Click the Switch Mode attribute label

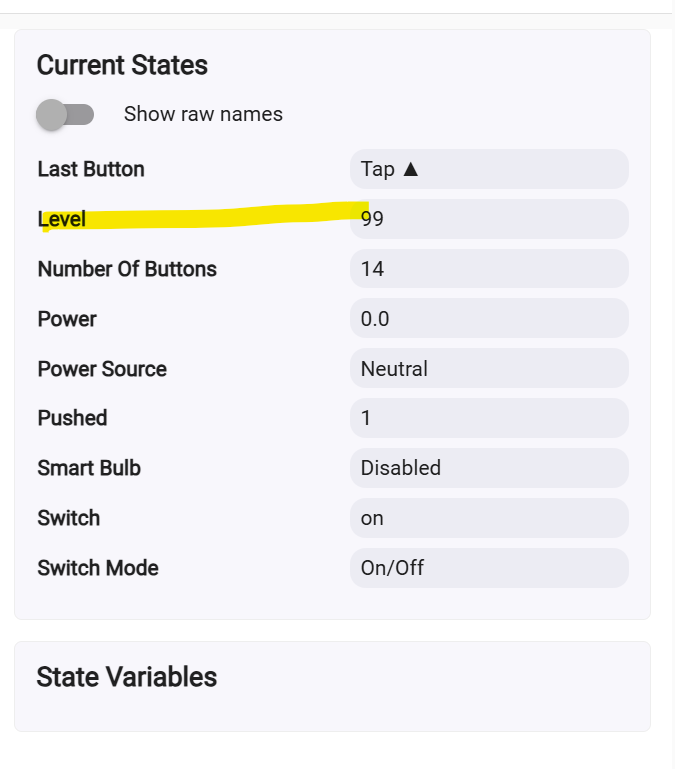(98, 568)
